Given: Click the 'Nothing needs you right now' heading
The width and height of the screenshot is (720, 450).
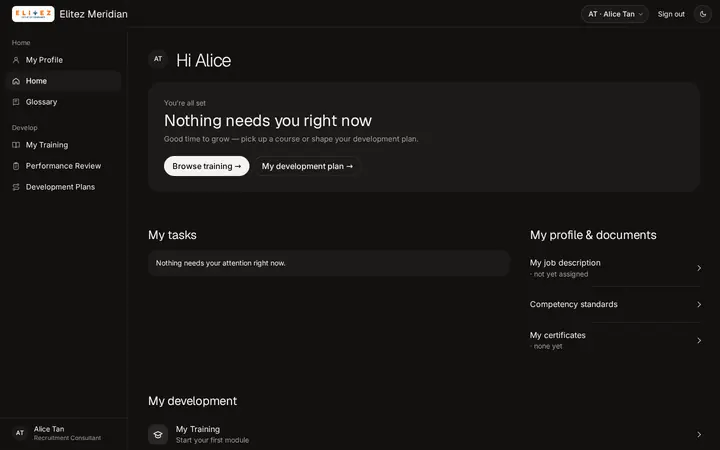Looking at the screenshot, I should coord(268,121).
